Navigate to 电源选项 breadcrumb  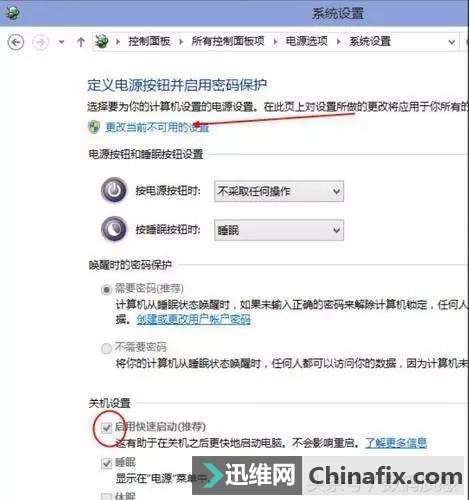pos(307,41)
